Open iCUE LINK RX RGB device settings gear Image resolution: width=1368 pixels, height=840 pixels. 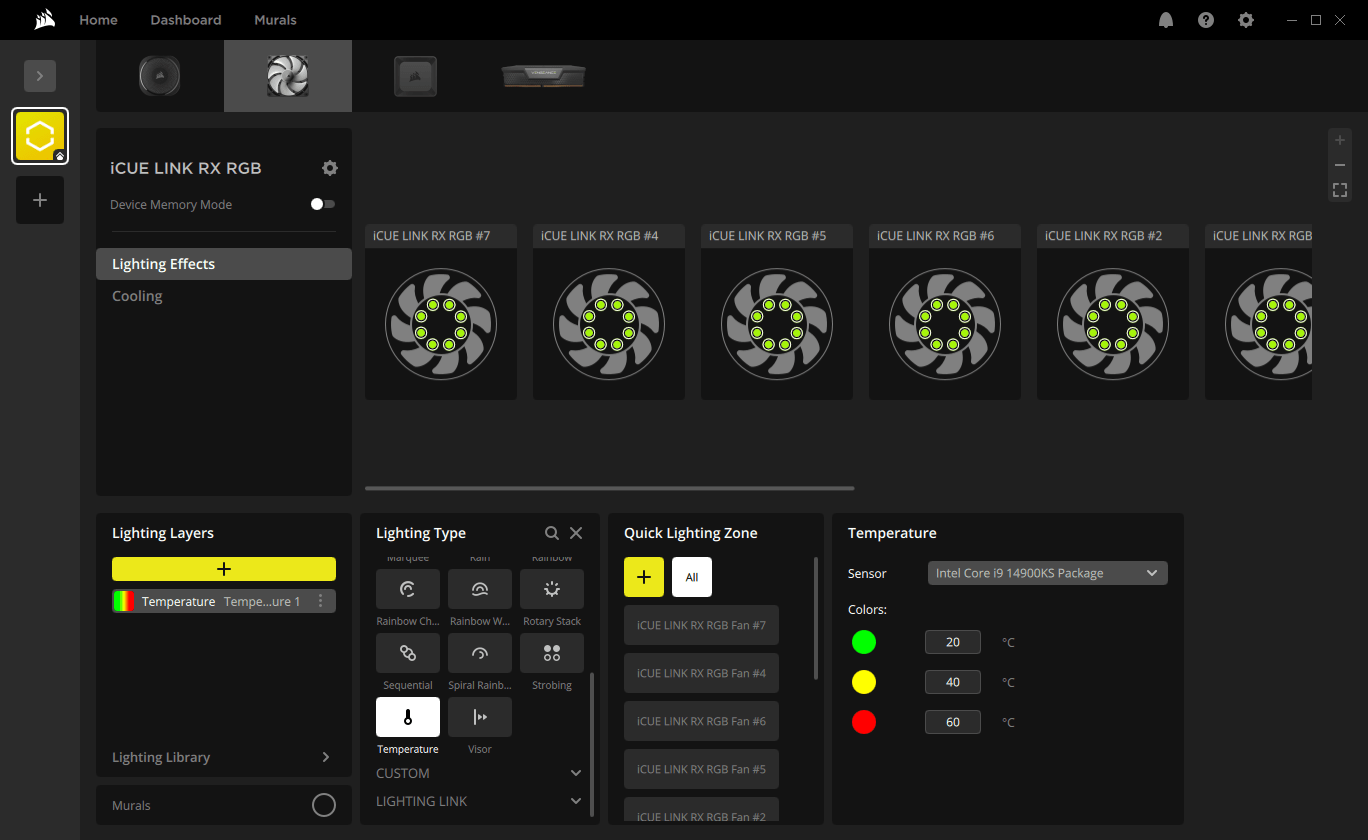pyautogui.click(x=329, y=168)
